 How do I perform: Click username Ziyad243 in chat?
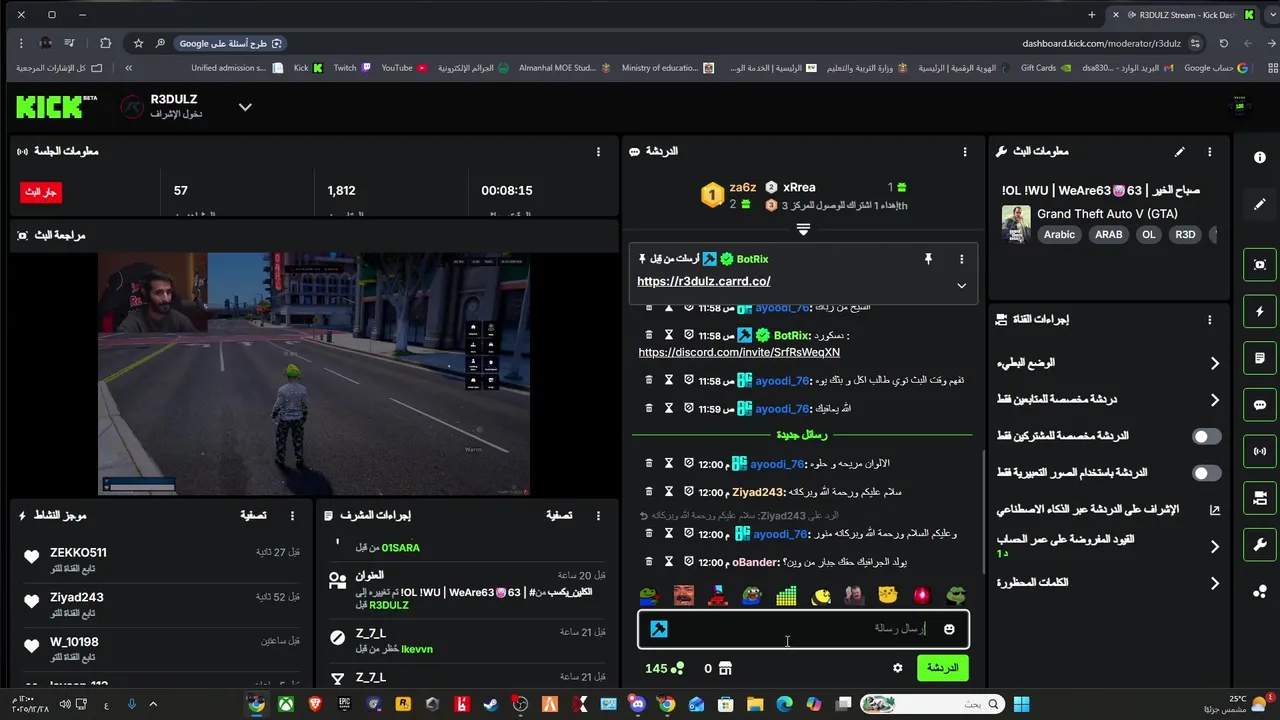(x=757, y=492)
